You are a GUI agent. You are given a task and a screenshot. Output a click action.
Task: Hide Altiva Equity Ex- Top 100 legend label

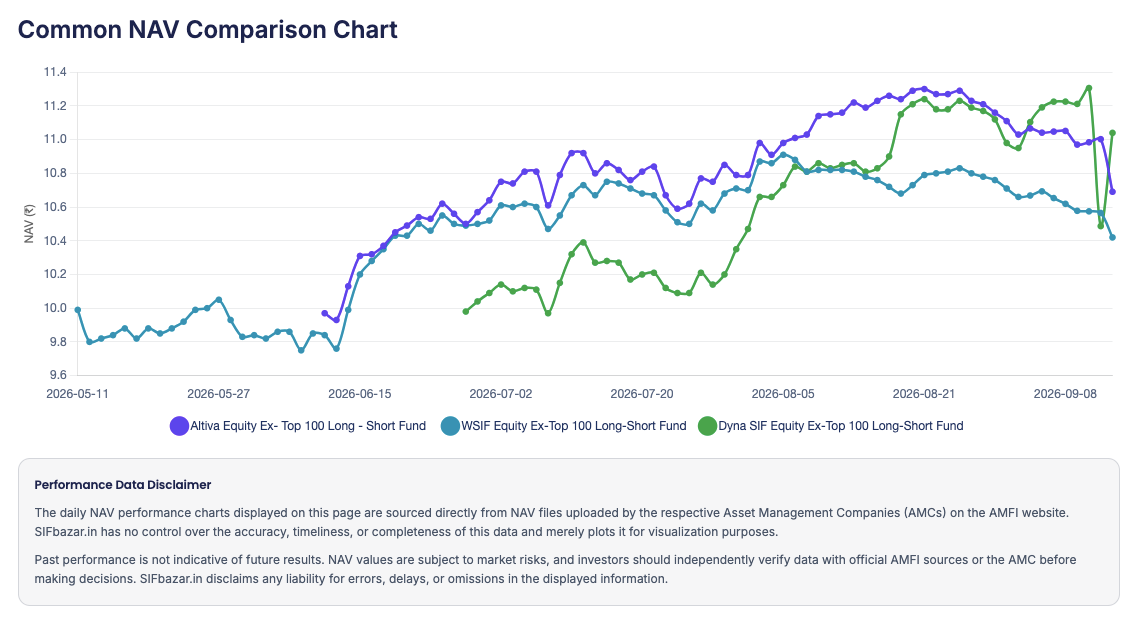click(x=308, y=426)
